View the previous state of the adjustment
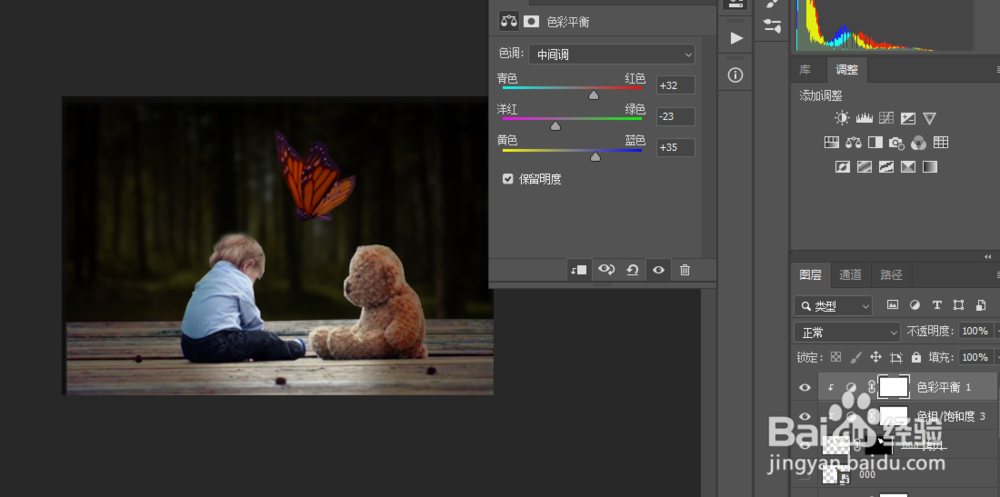 coord(606,270)
